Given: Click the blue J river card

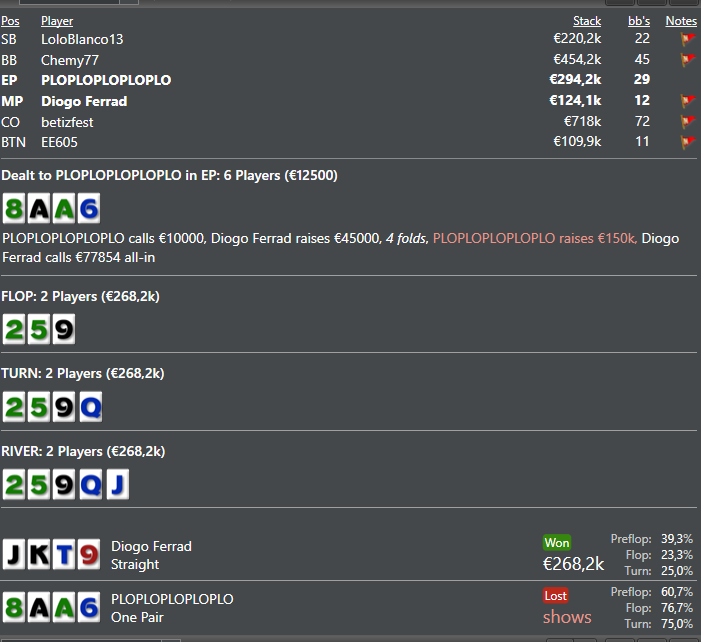Looking at the screenshot, I should click(x=116, y=485).
